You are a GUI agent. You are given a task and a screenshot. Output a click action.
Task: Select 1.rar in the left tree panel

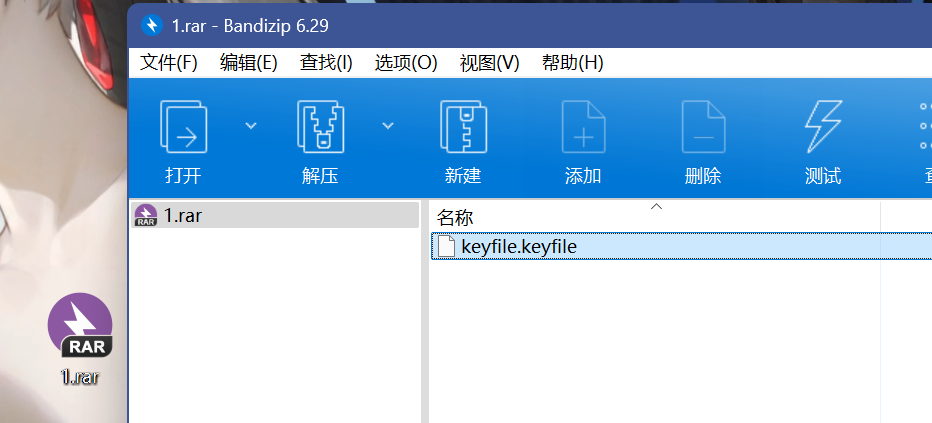tap(182, 215)
